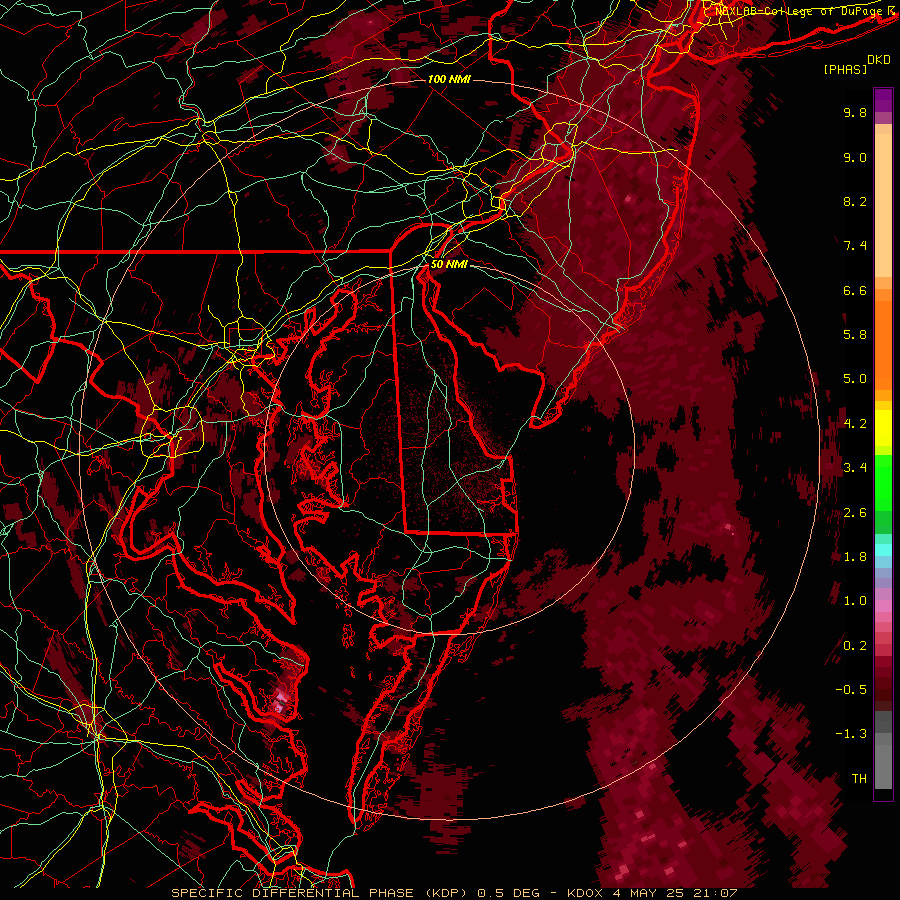Select the 0.2 legend label
Viewport: 900px width, 900px height.
855,646
